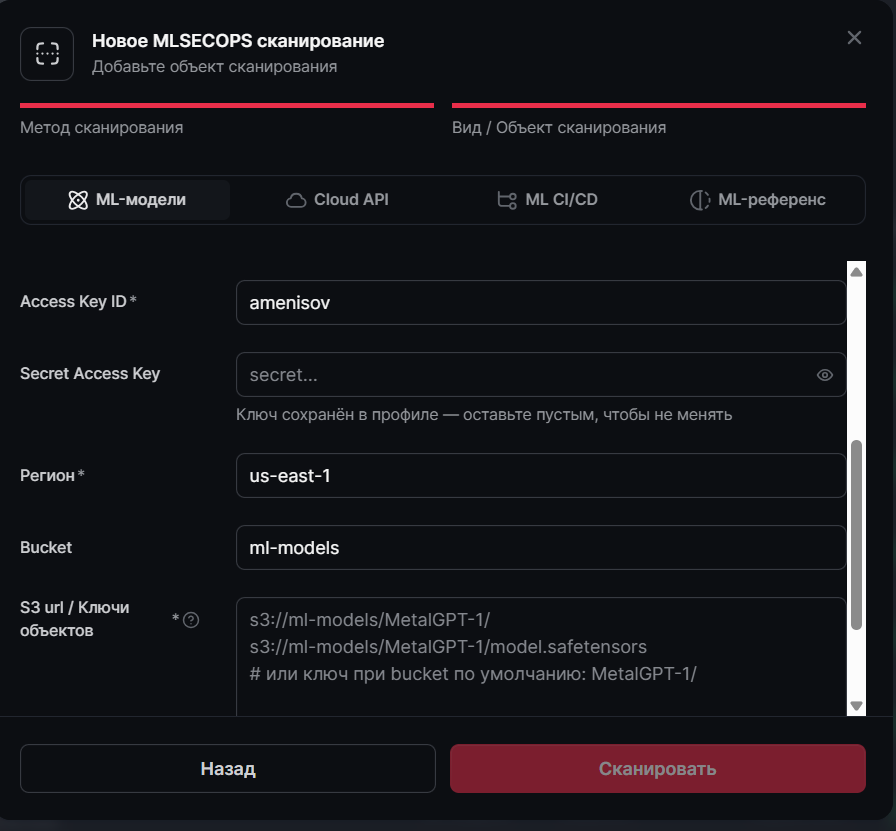Click the scrollbar down arrow
This screenshot has width=896, height=831.
click(x=856, y=706)
